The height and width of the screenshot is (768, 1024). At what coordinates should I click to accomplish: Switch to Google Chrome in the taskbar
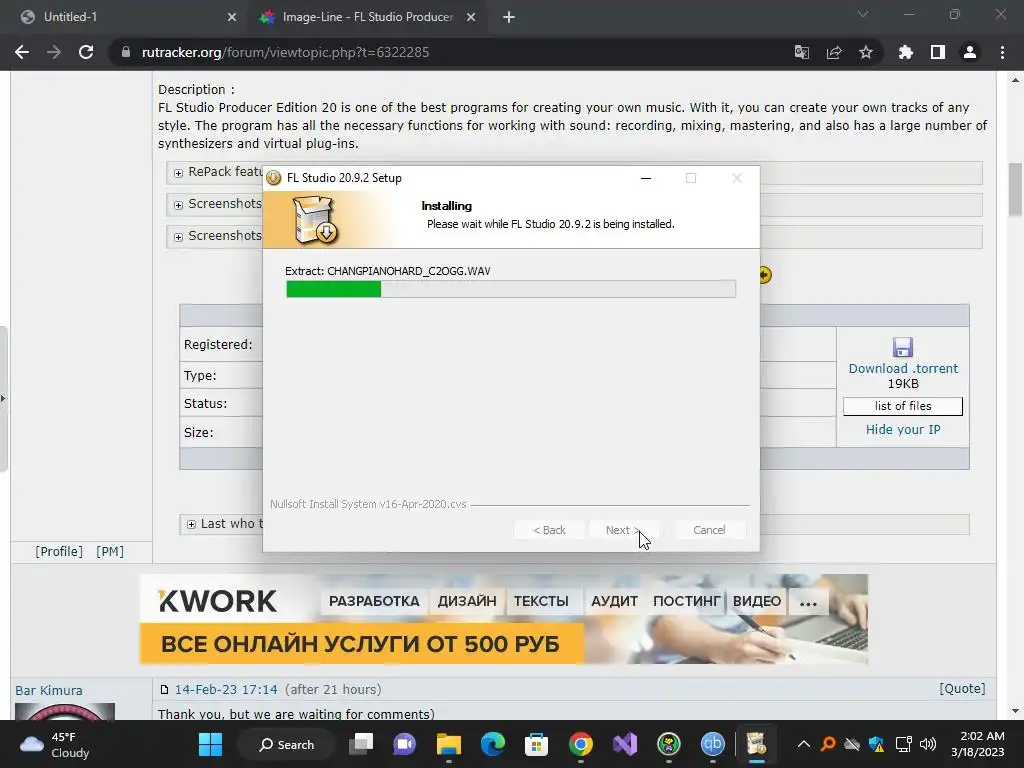(581, 744)
